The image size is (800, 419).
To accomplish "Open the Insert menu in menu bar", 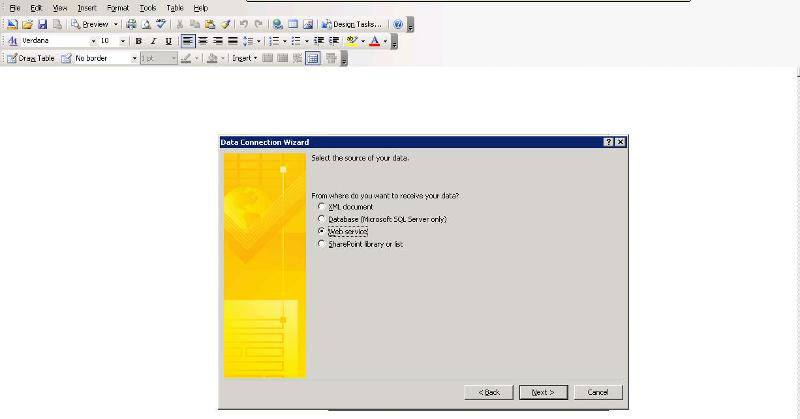I will [87, 8].
